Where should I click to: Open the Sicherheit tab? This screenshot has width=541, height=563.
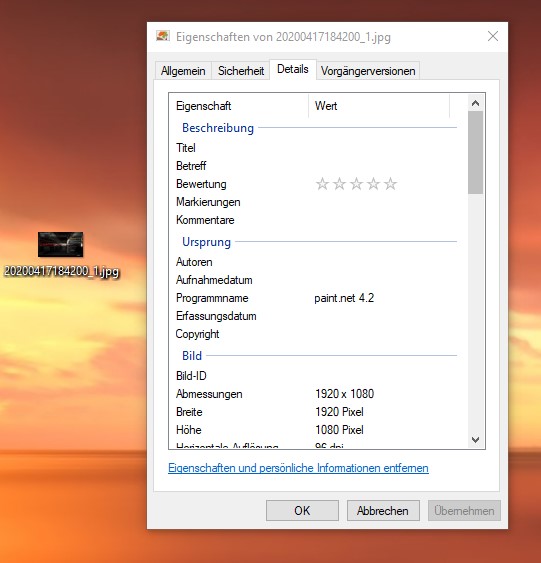(x=241, y=71)
